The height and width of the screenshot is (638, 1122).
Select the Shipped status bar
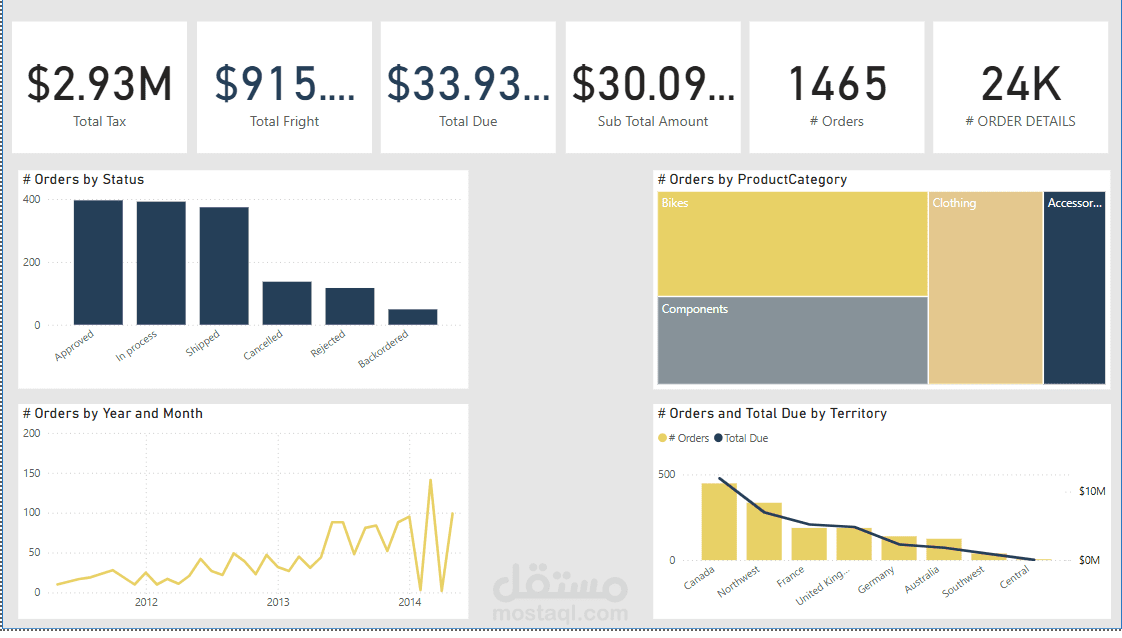coord(224,266)
